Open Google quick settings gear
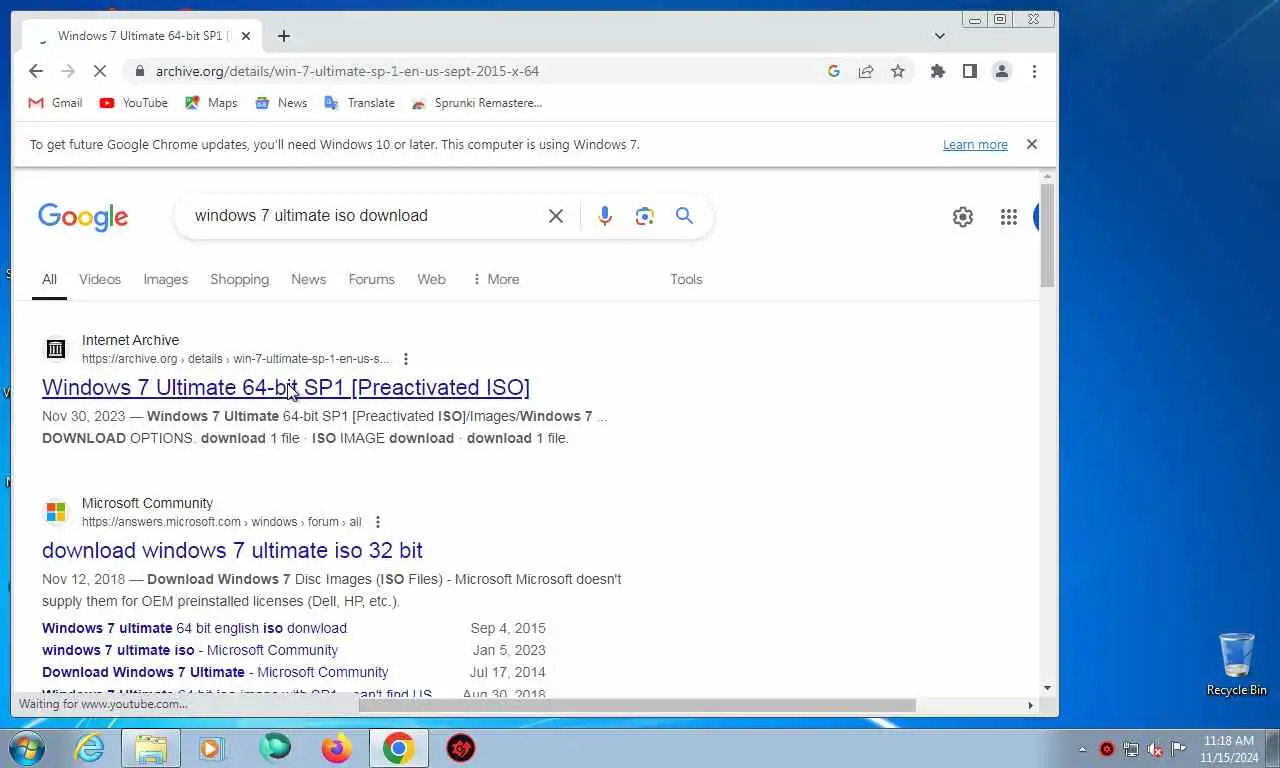This screenshot has height=768, width=1280. [963, 217]
